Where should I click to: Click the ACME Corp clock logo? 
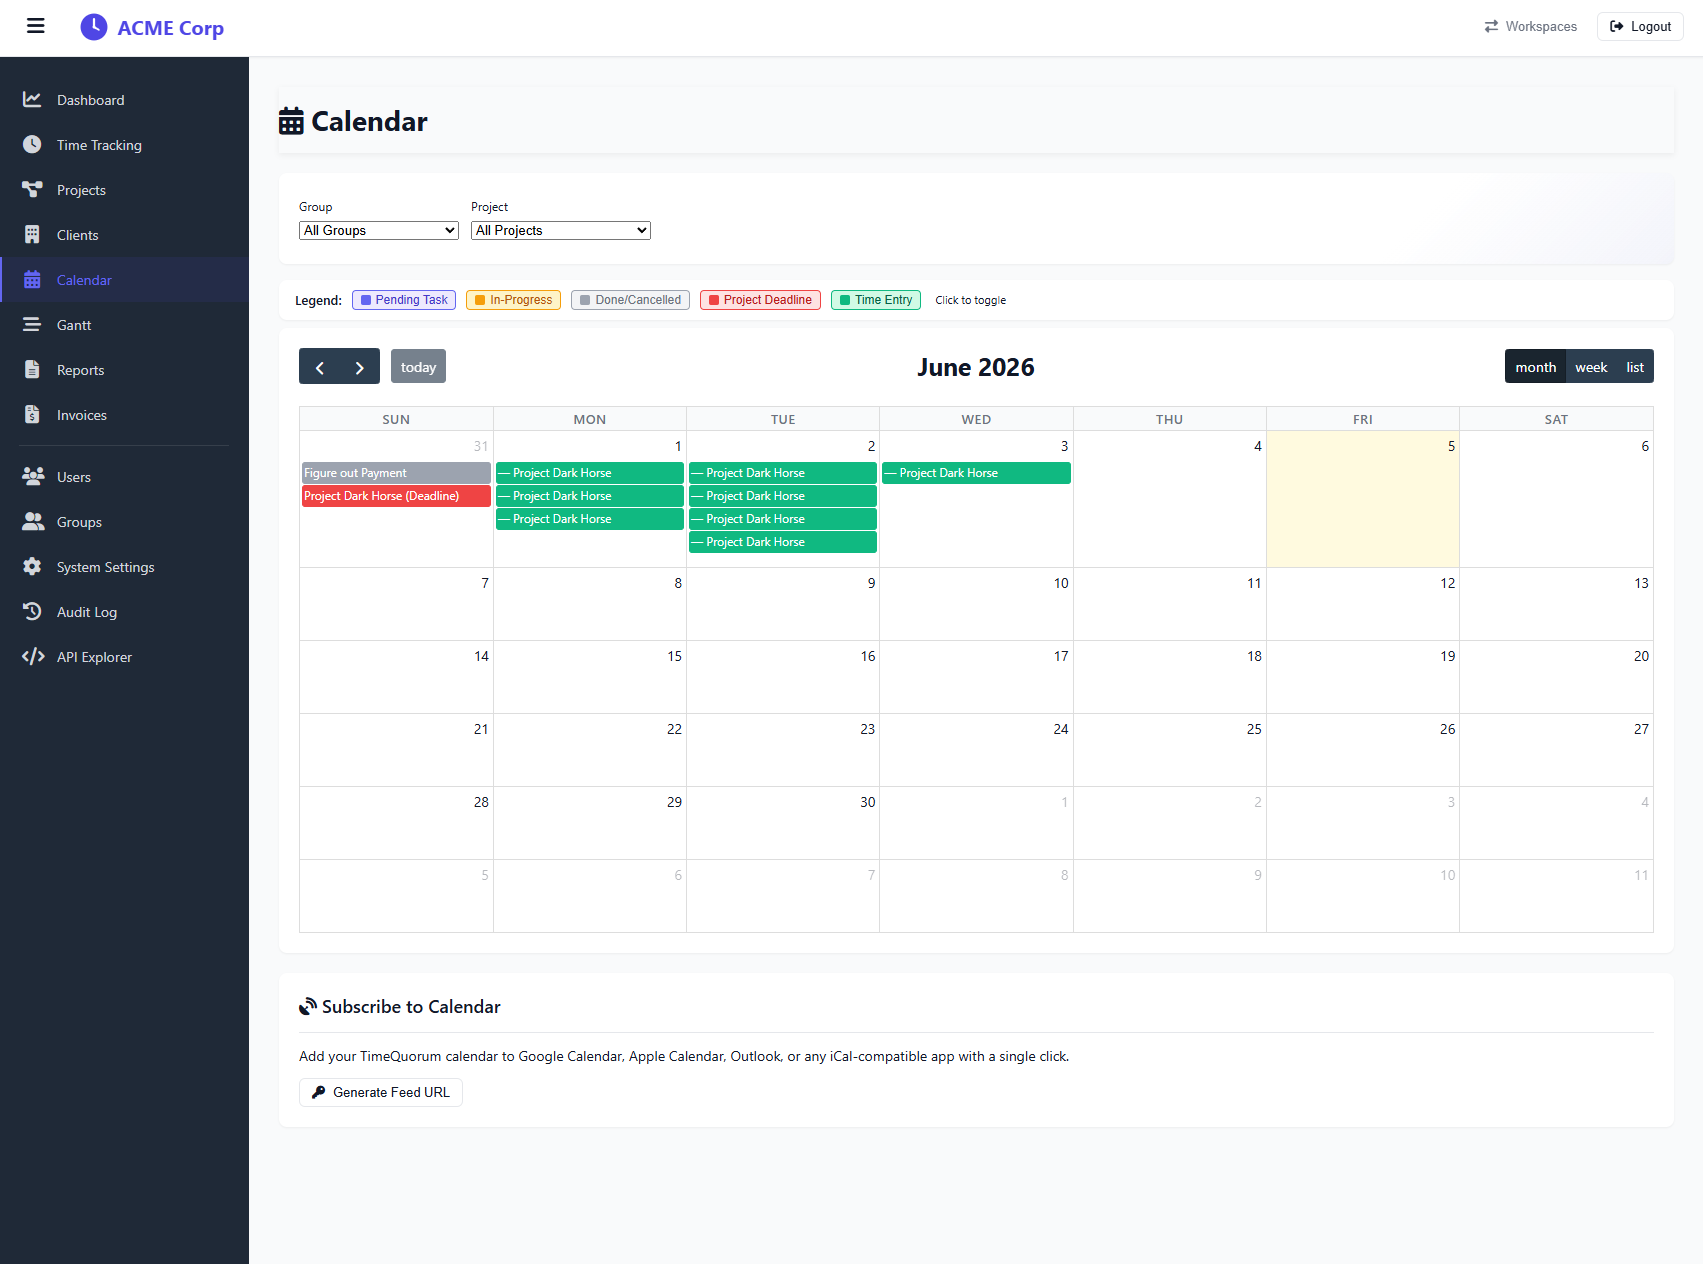click(94, 27)
